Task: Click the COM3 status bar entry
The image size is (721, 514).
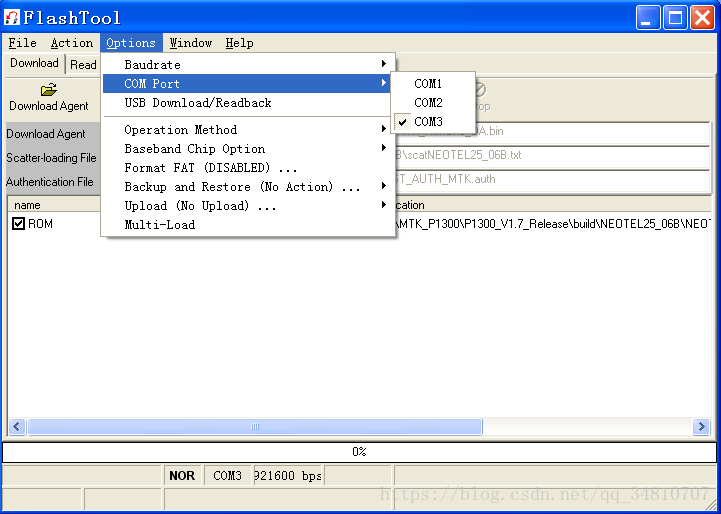Action: click(228, 476)
